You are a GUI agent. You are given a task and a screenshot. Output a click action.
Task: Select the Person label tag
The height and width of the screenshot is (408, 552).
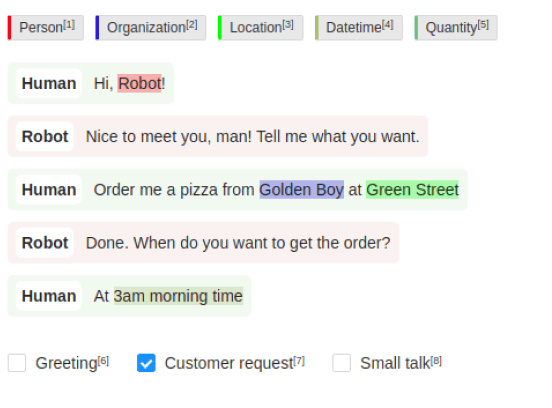pos(46,27)
